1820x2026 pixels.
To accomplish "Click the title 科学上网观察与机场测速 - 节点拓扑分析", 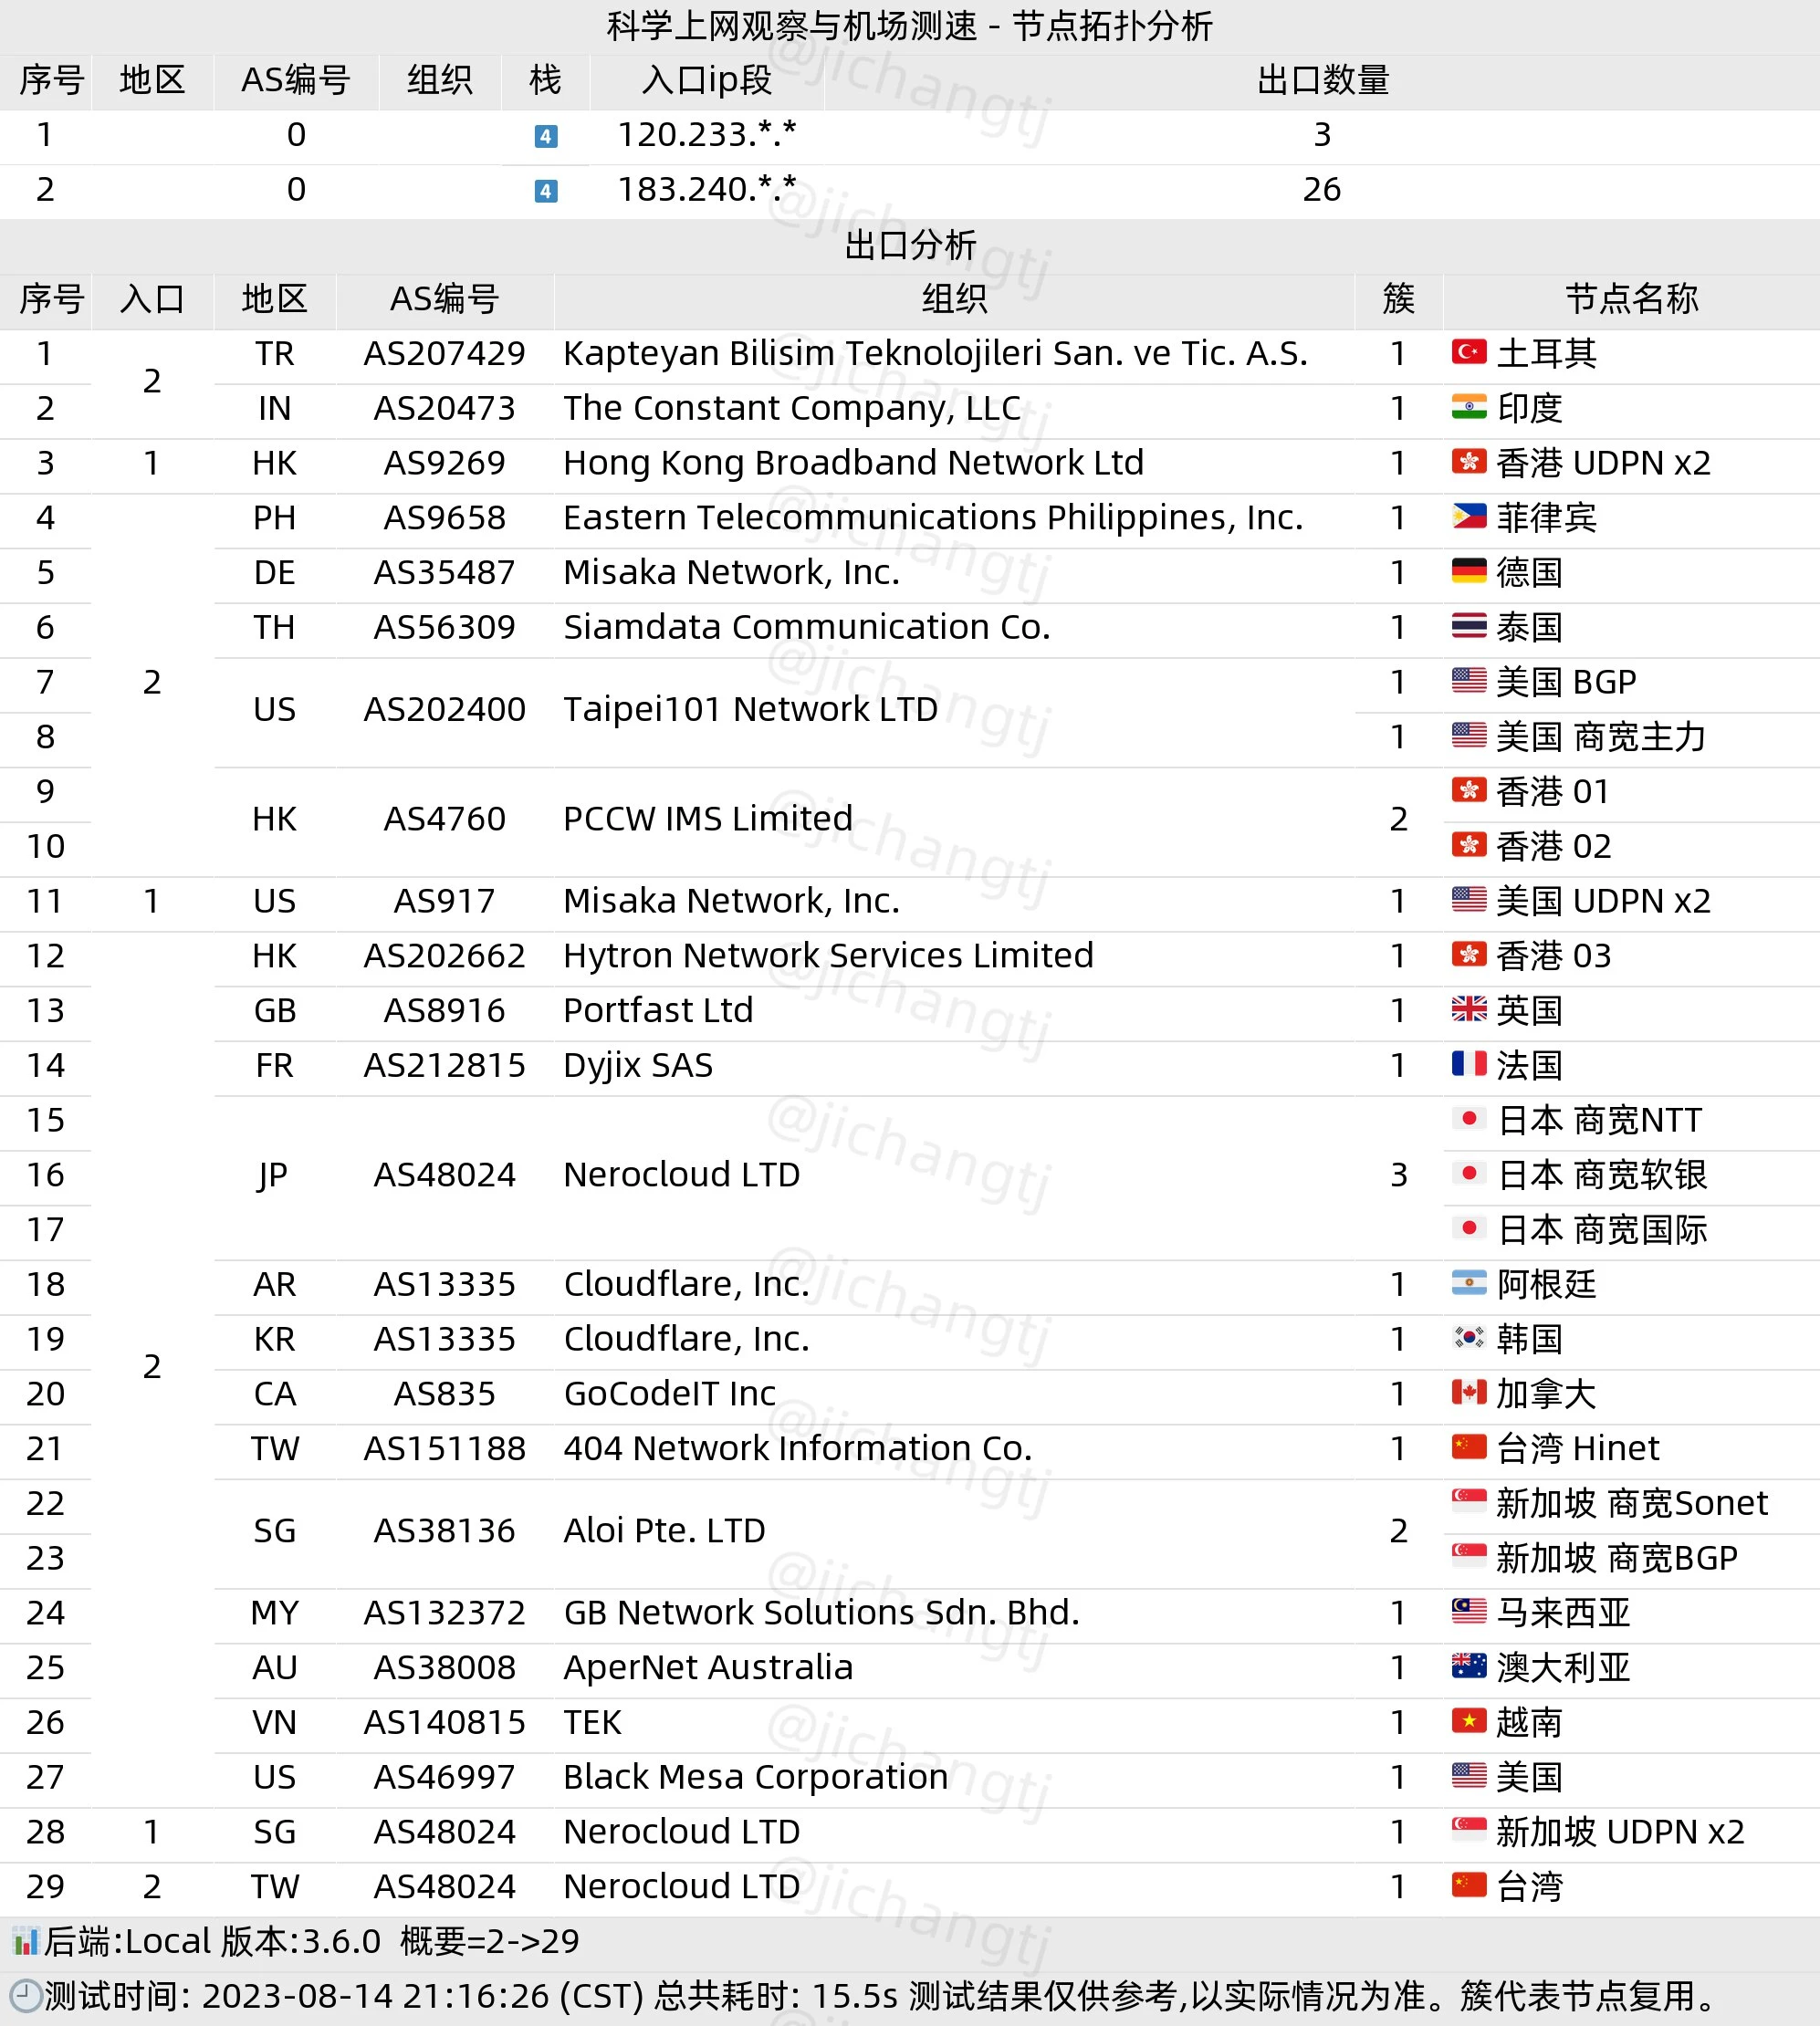I will coord(910,26).
